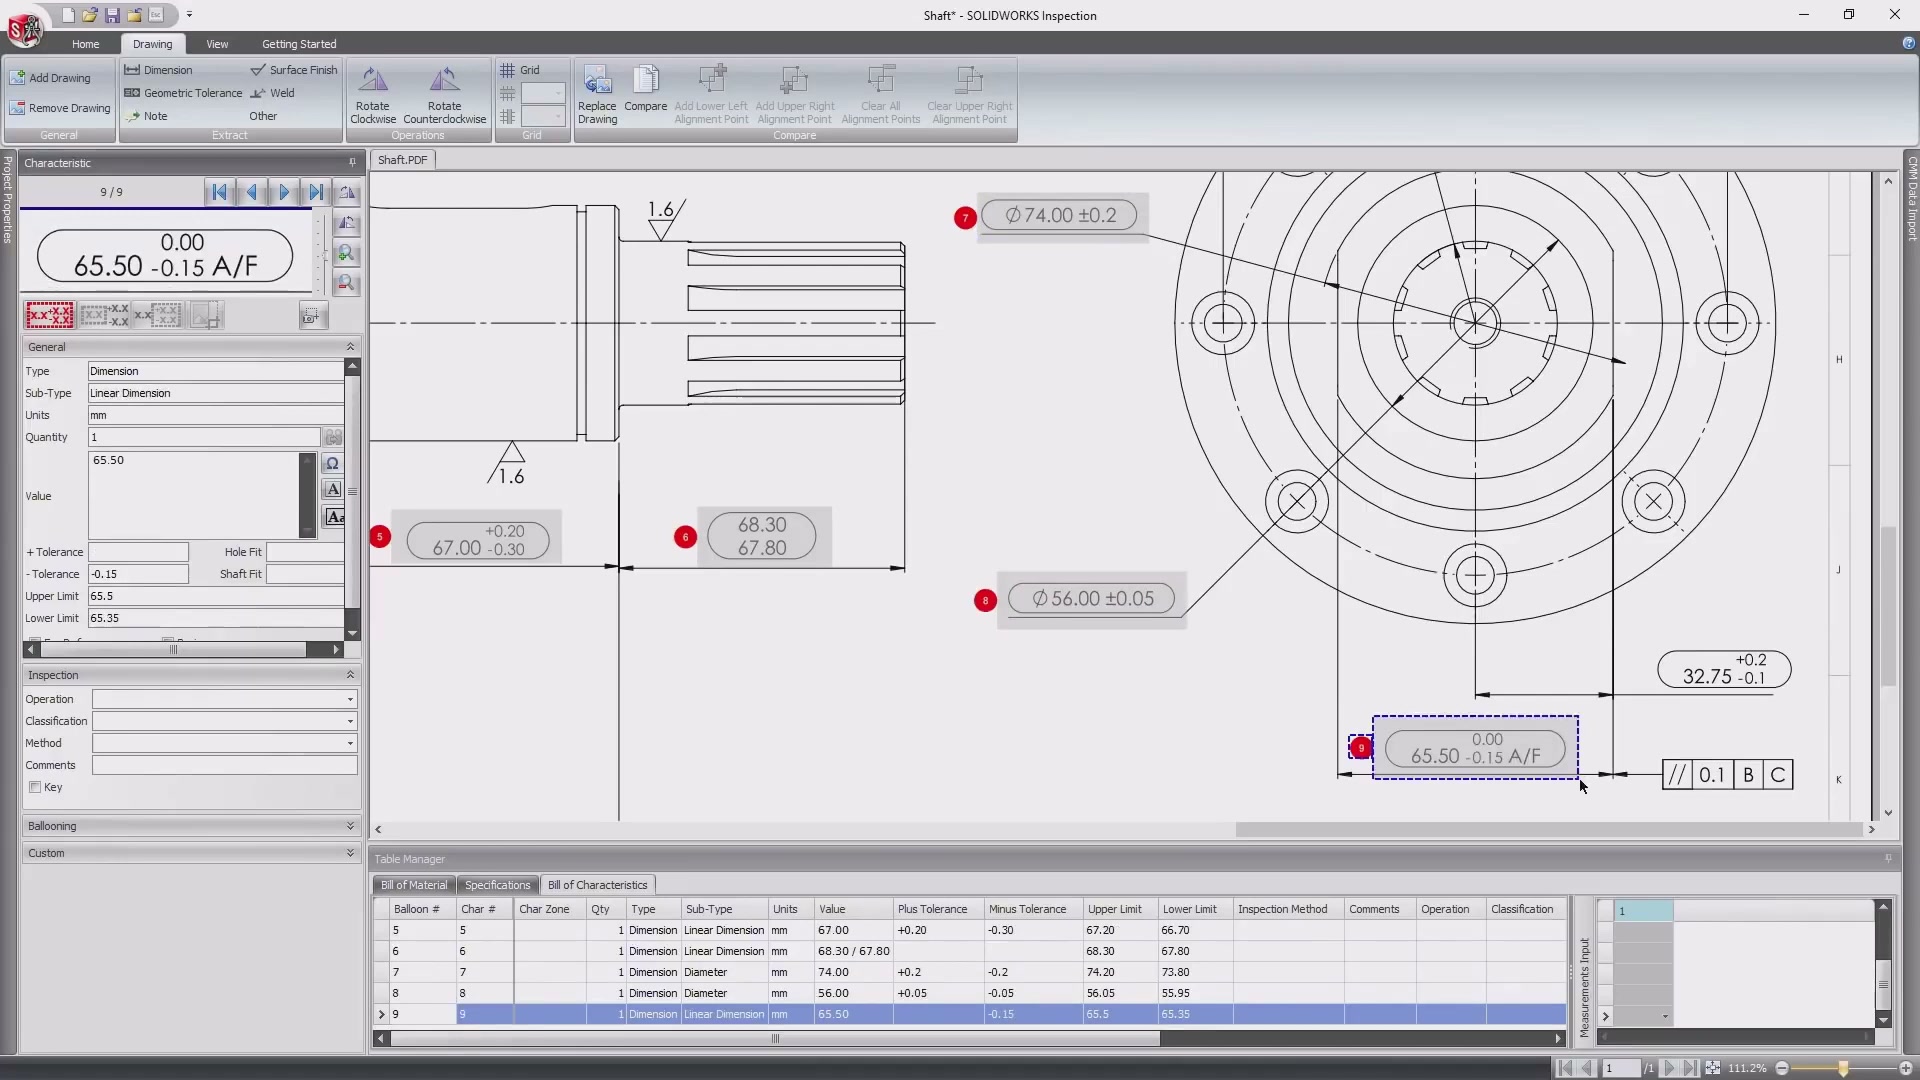Select the full dimension capture mode icon

49,316
